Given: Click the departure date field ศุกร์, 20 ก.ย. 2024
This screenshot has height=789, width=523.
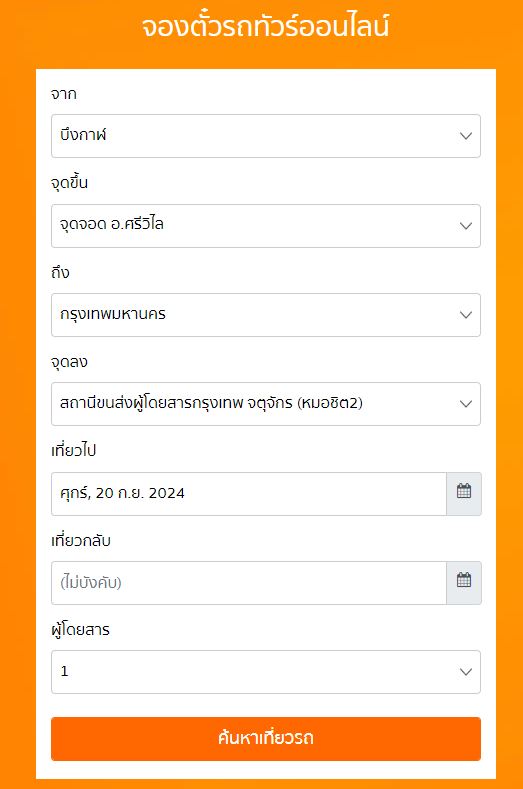Looking at the screenshot, I should pos(249,494).
